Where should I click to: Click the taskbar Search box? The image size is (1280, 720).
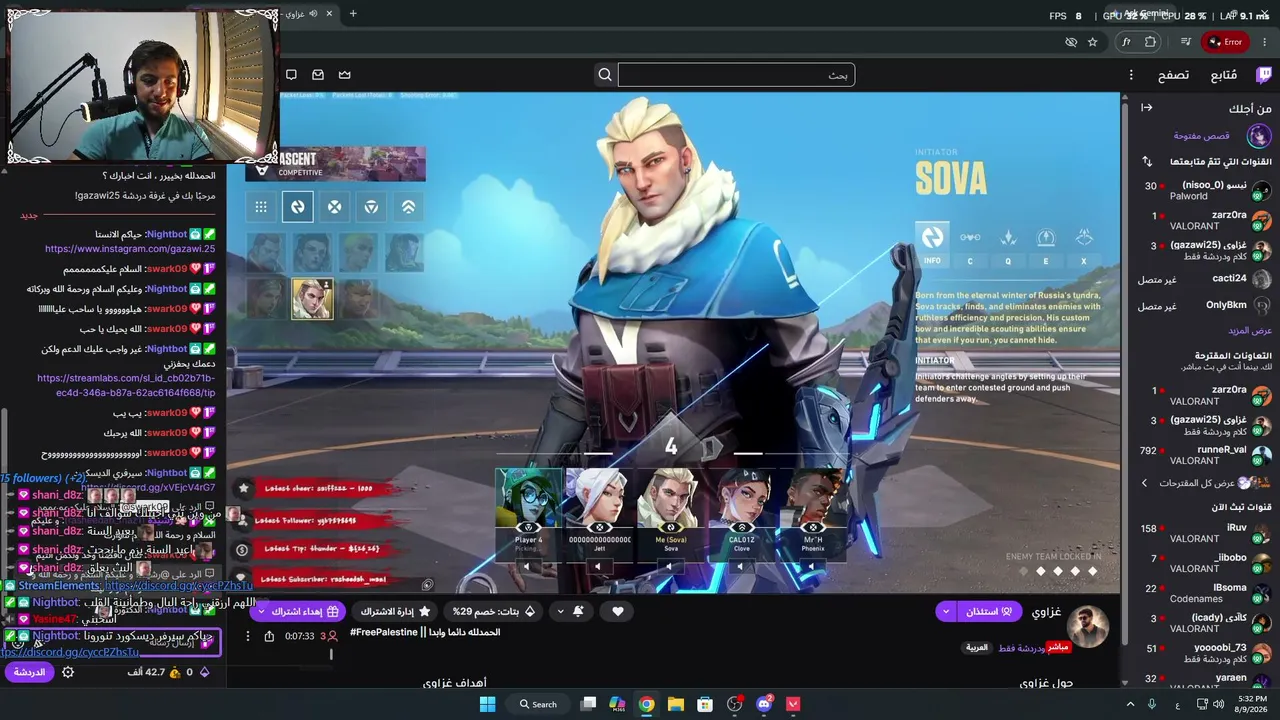539,704
